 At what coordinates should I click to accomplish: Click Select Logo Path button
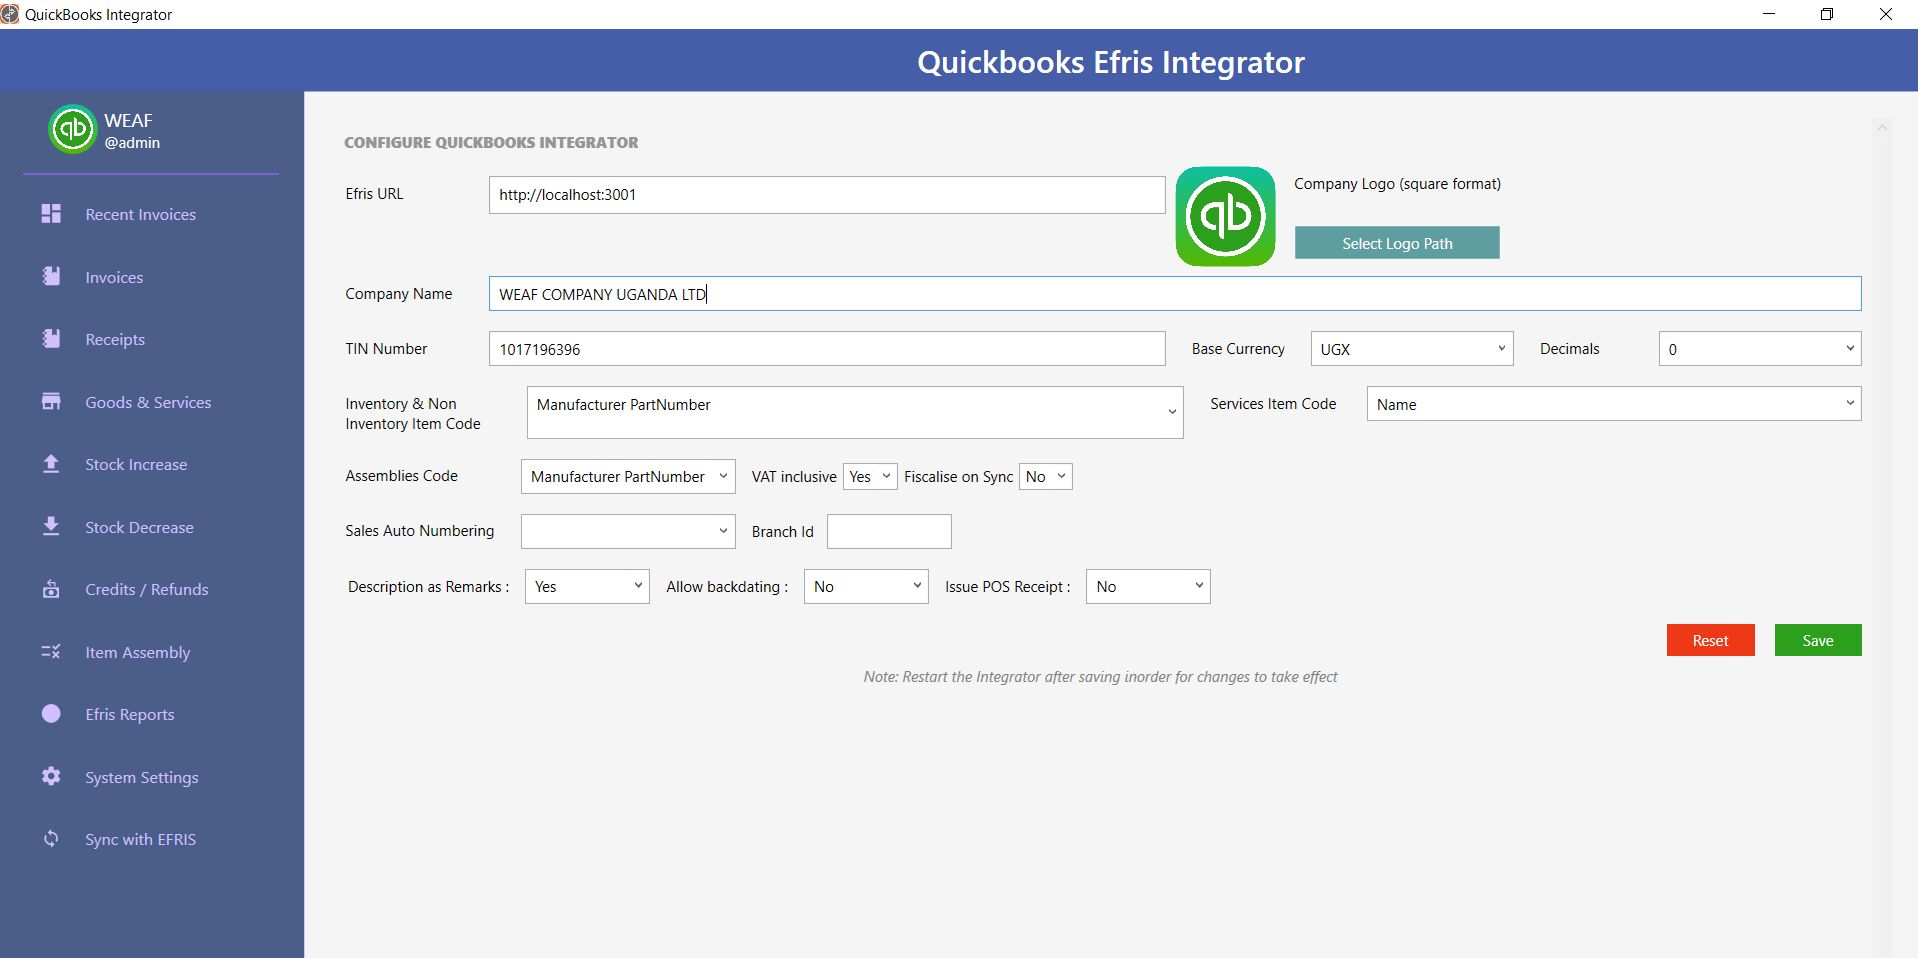(x=1397, y=243)
